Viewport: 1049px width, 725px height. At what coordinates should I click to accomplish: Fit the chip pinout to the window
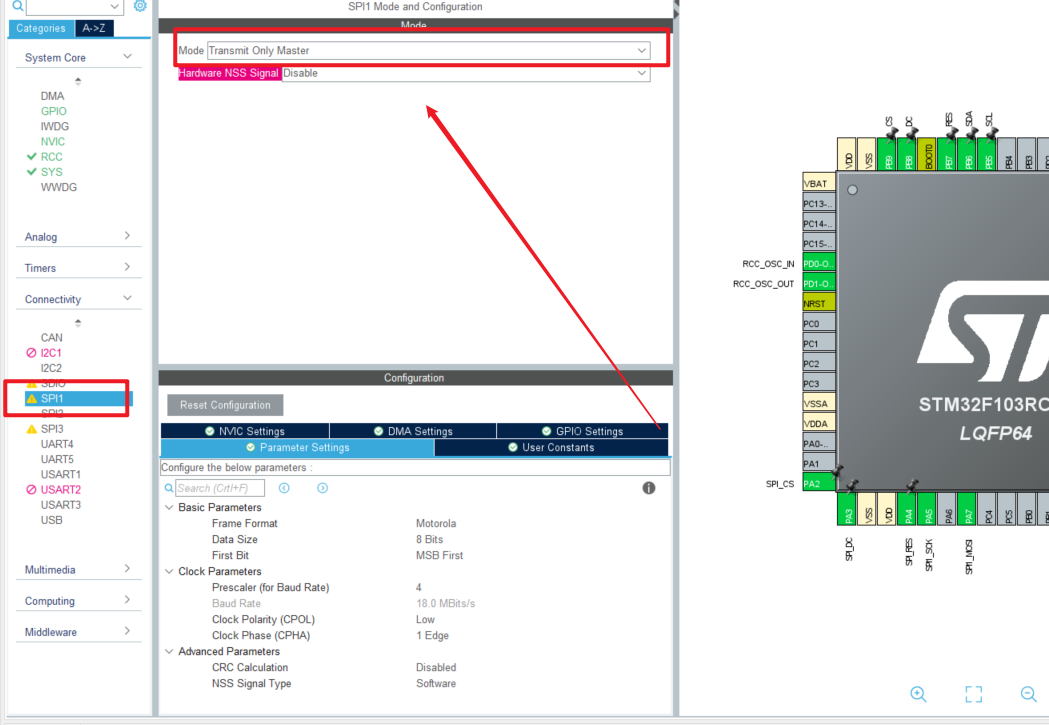click(973, 694)
